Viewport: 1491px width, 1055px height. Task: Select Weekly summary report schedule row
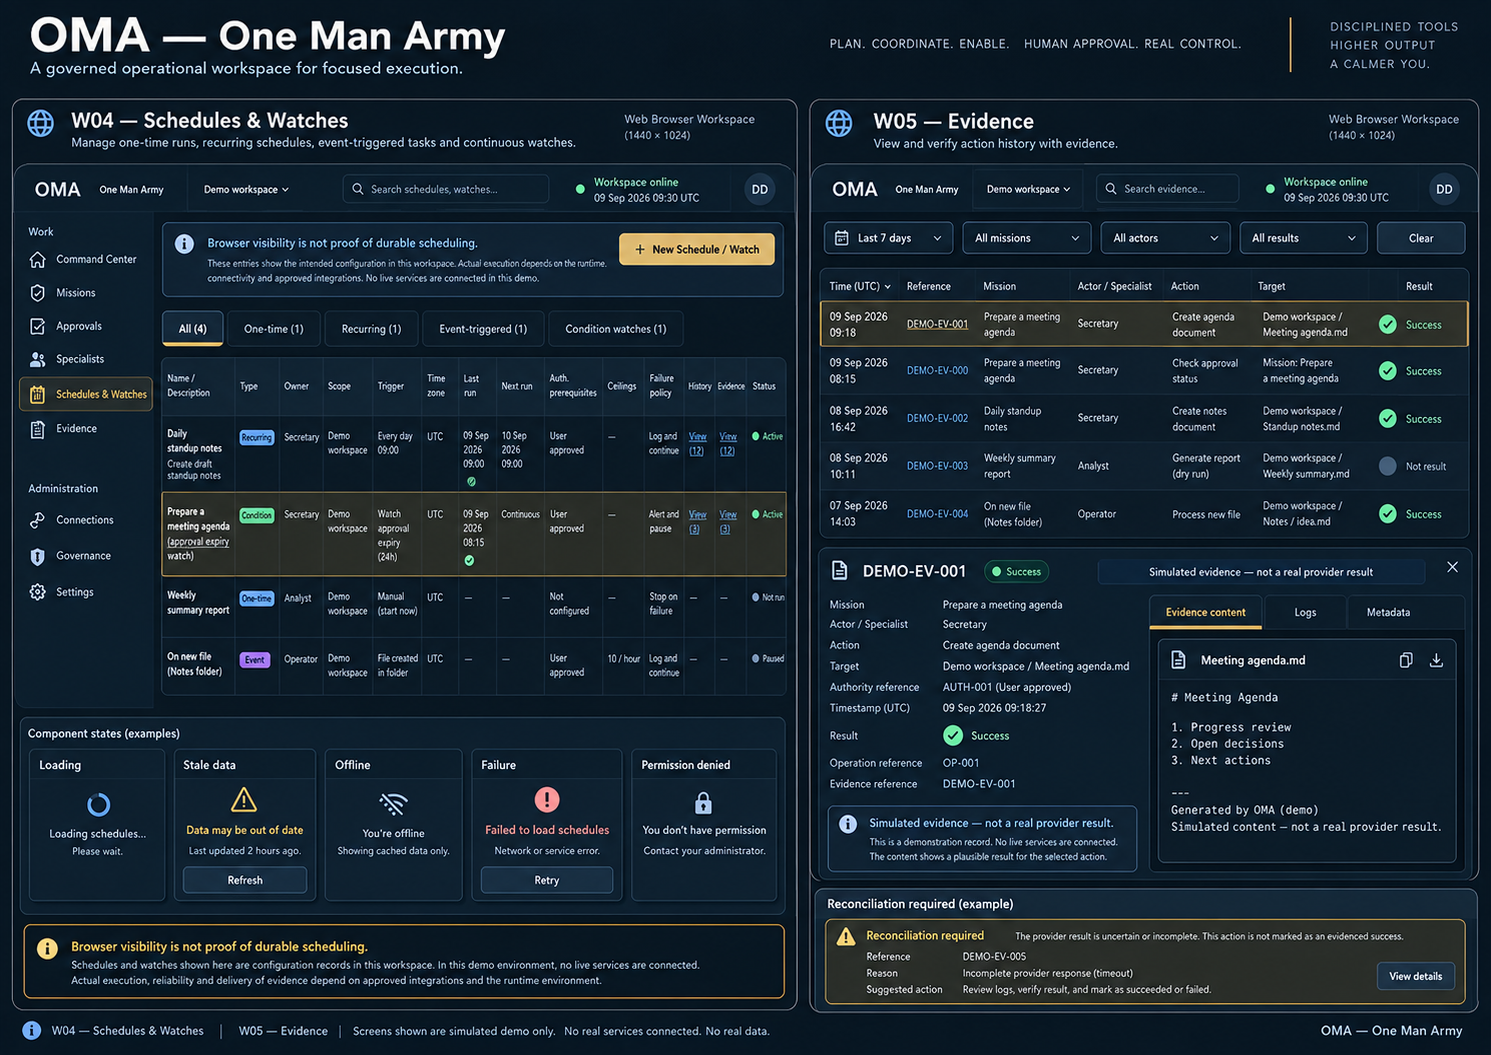point(474,606)
